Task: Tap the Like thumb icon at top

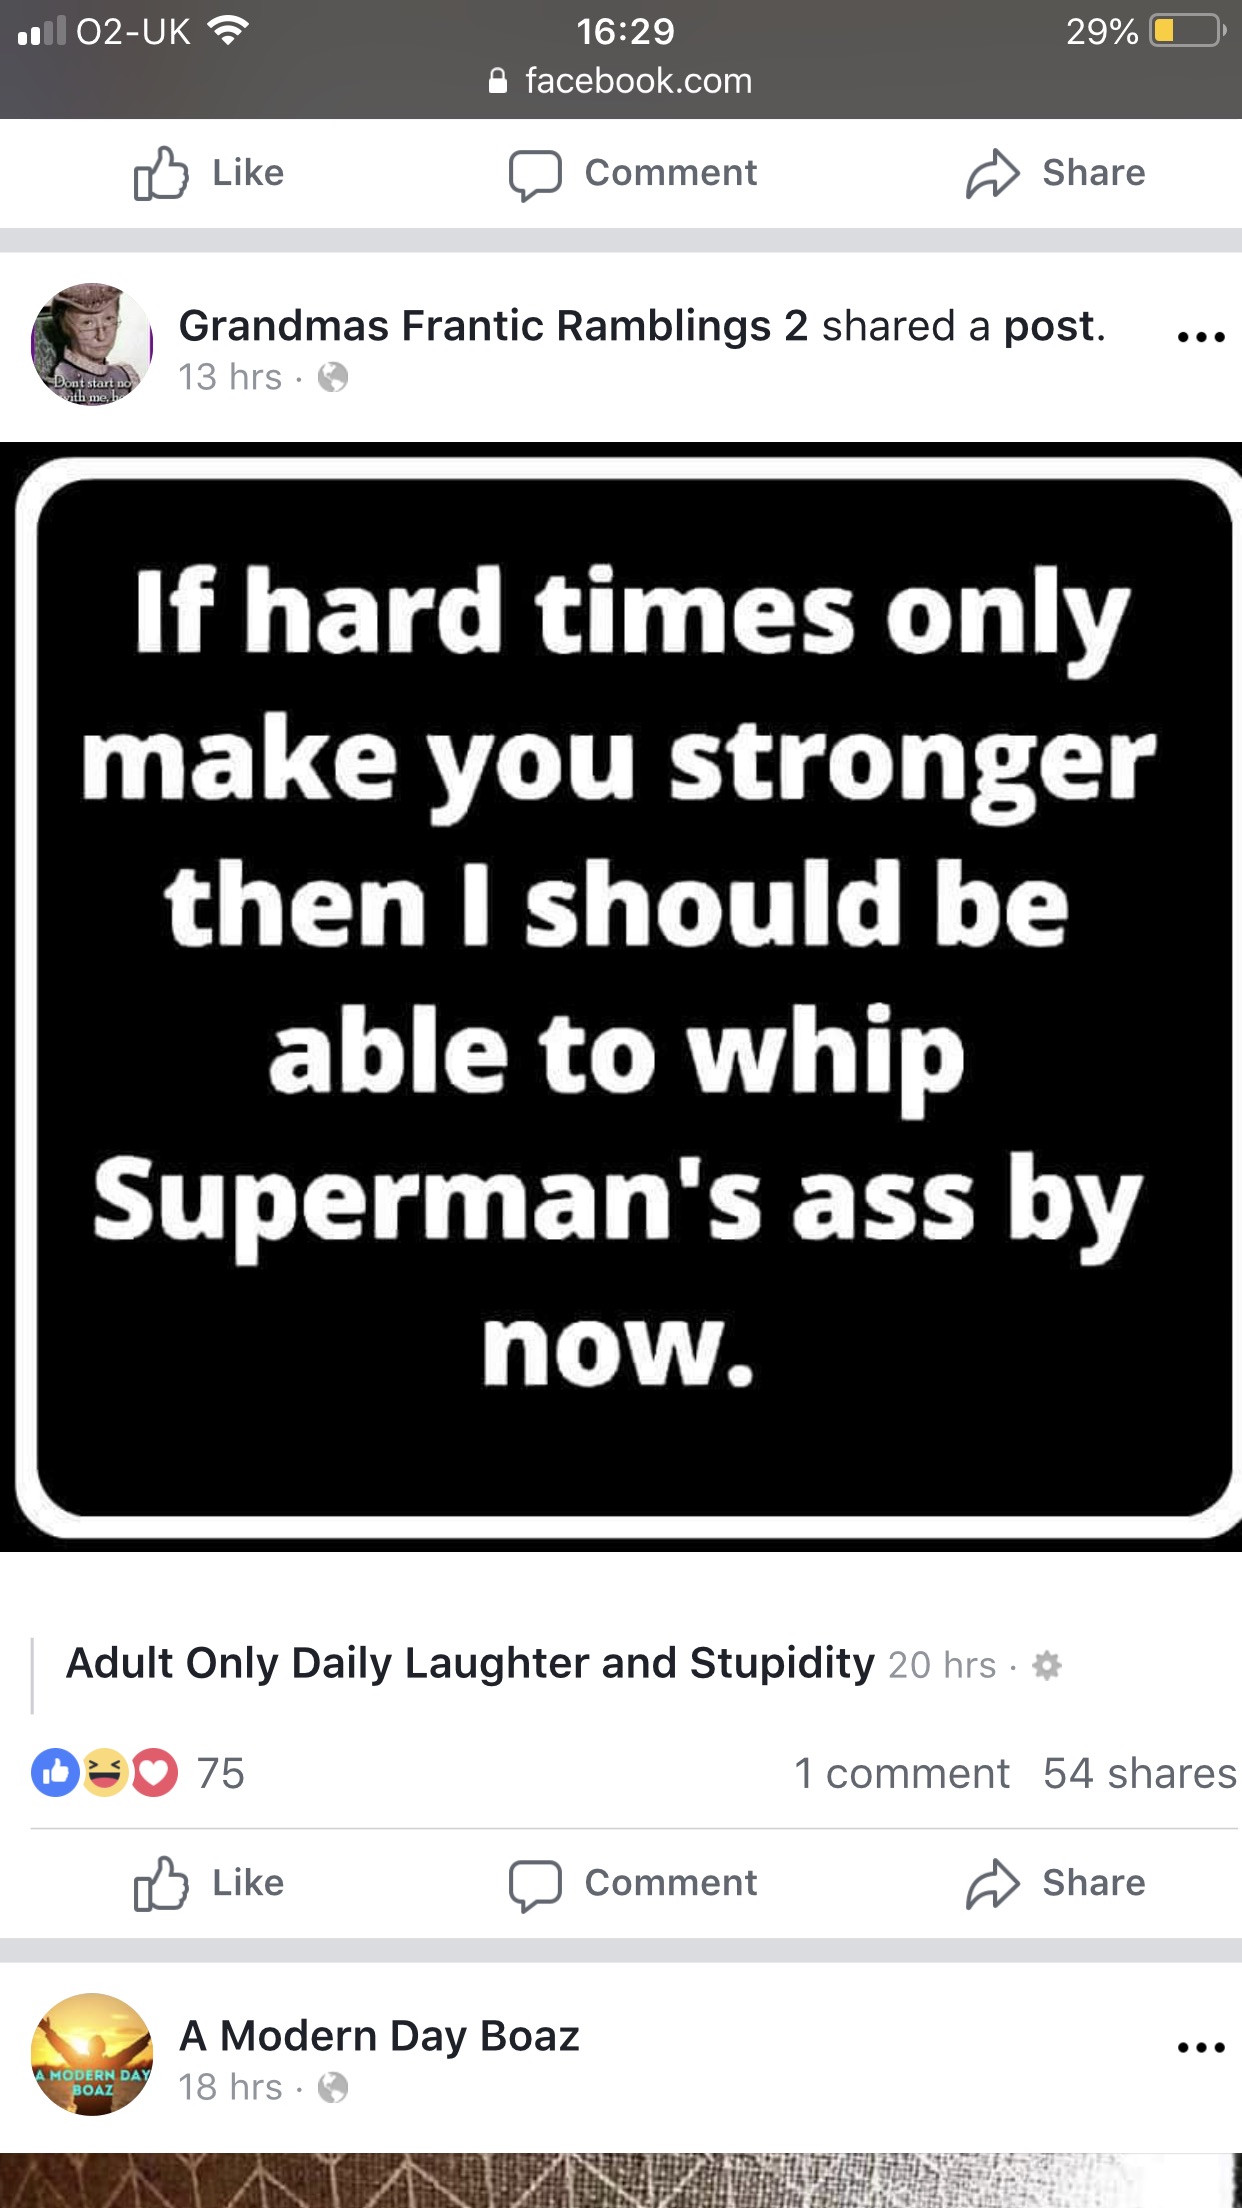Action: click(161, 173)
